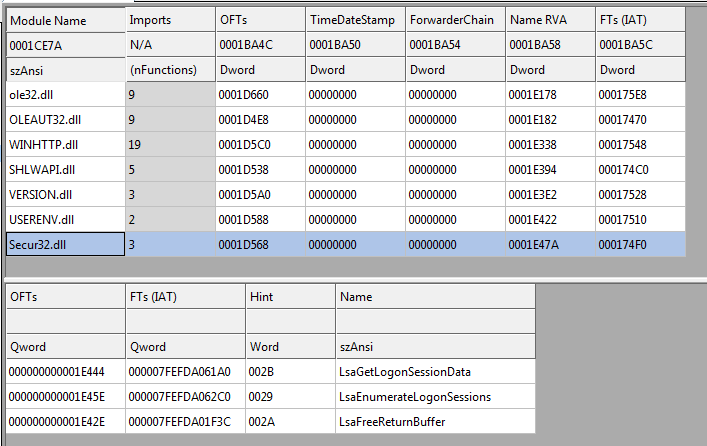Click imports count 5 for SHLWAPI.dll
Image resolution: width=707 pixels, height=446 pixels.
click(170, 170)
